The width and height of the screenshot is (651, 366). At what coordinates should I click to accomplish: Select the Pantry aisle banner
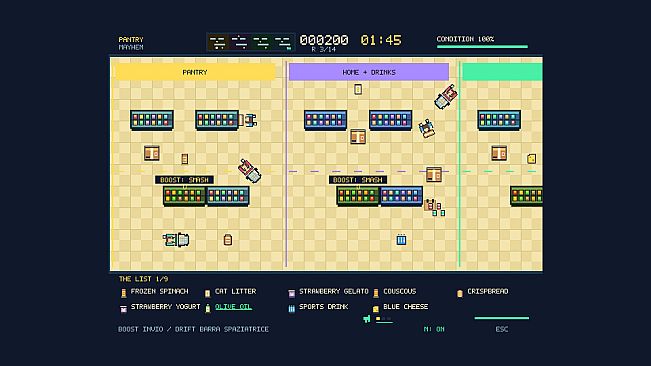coord(195,72)
